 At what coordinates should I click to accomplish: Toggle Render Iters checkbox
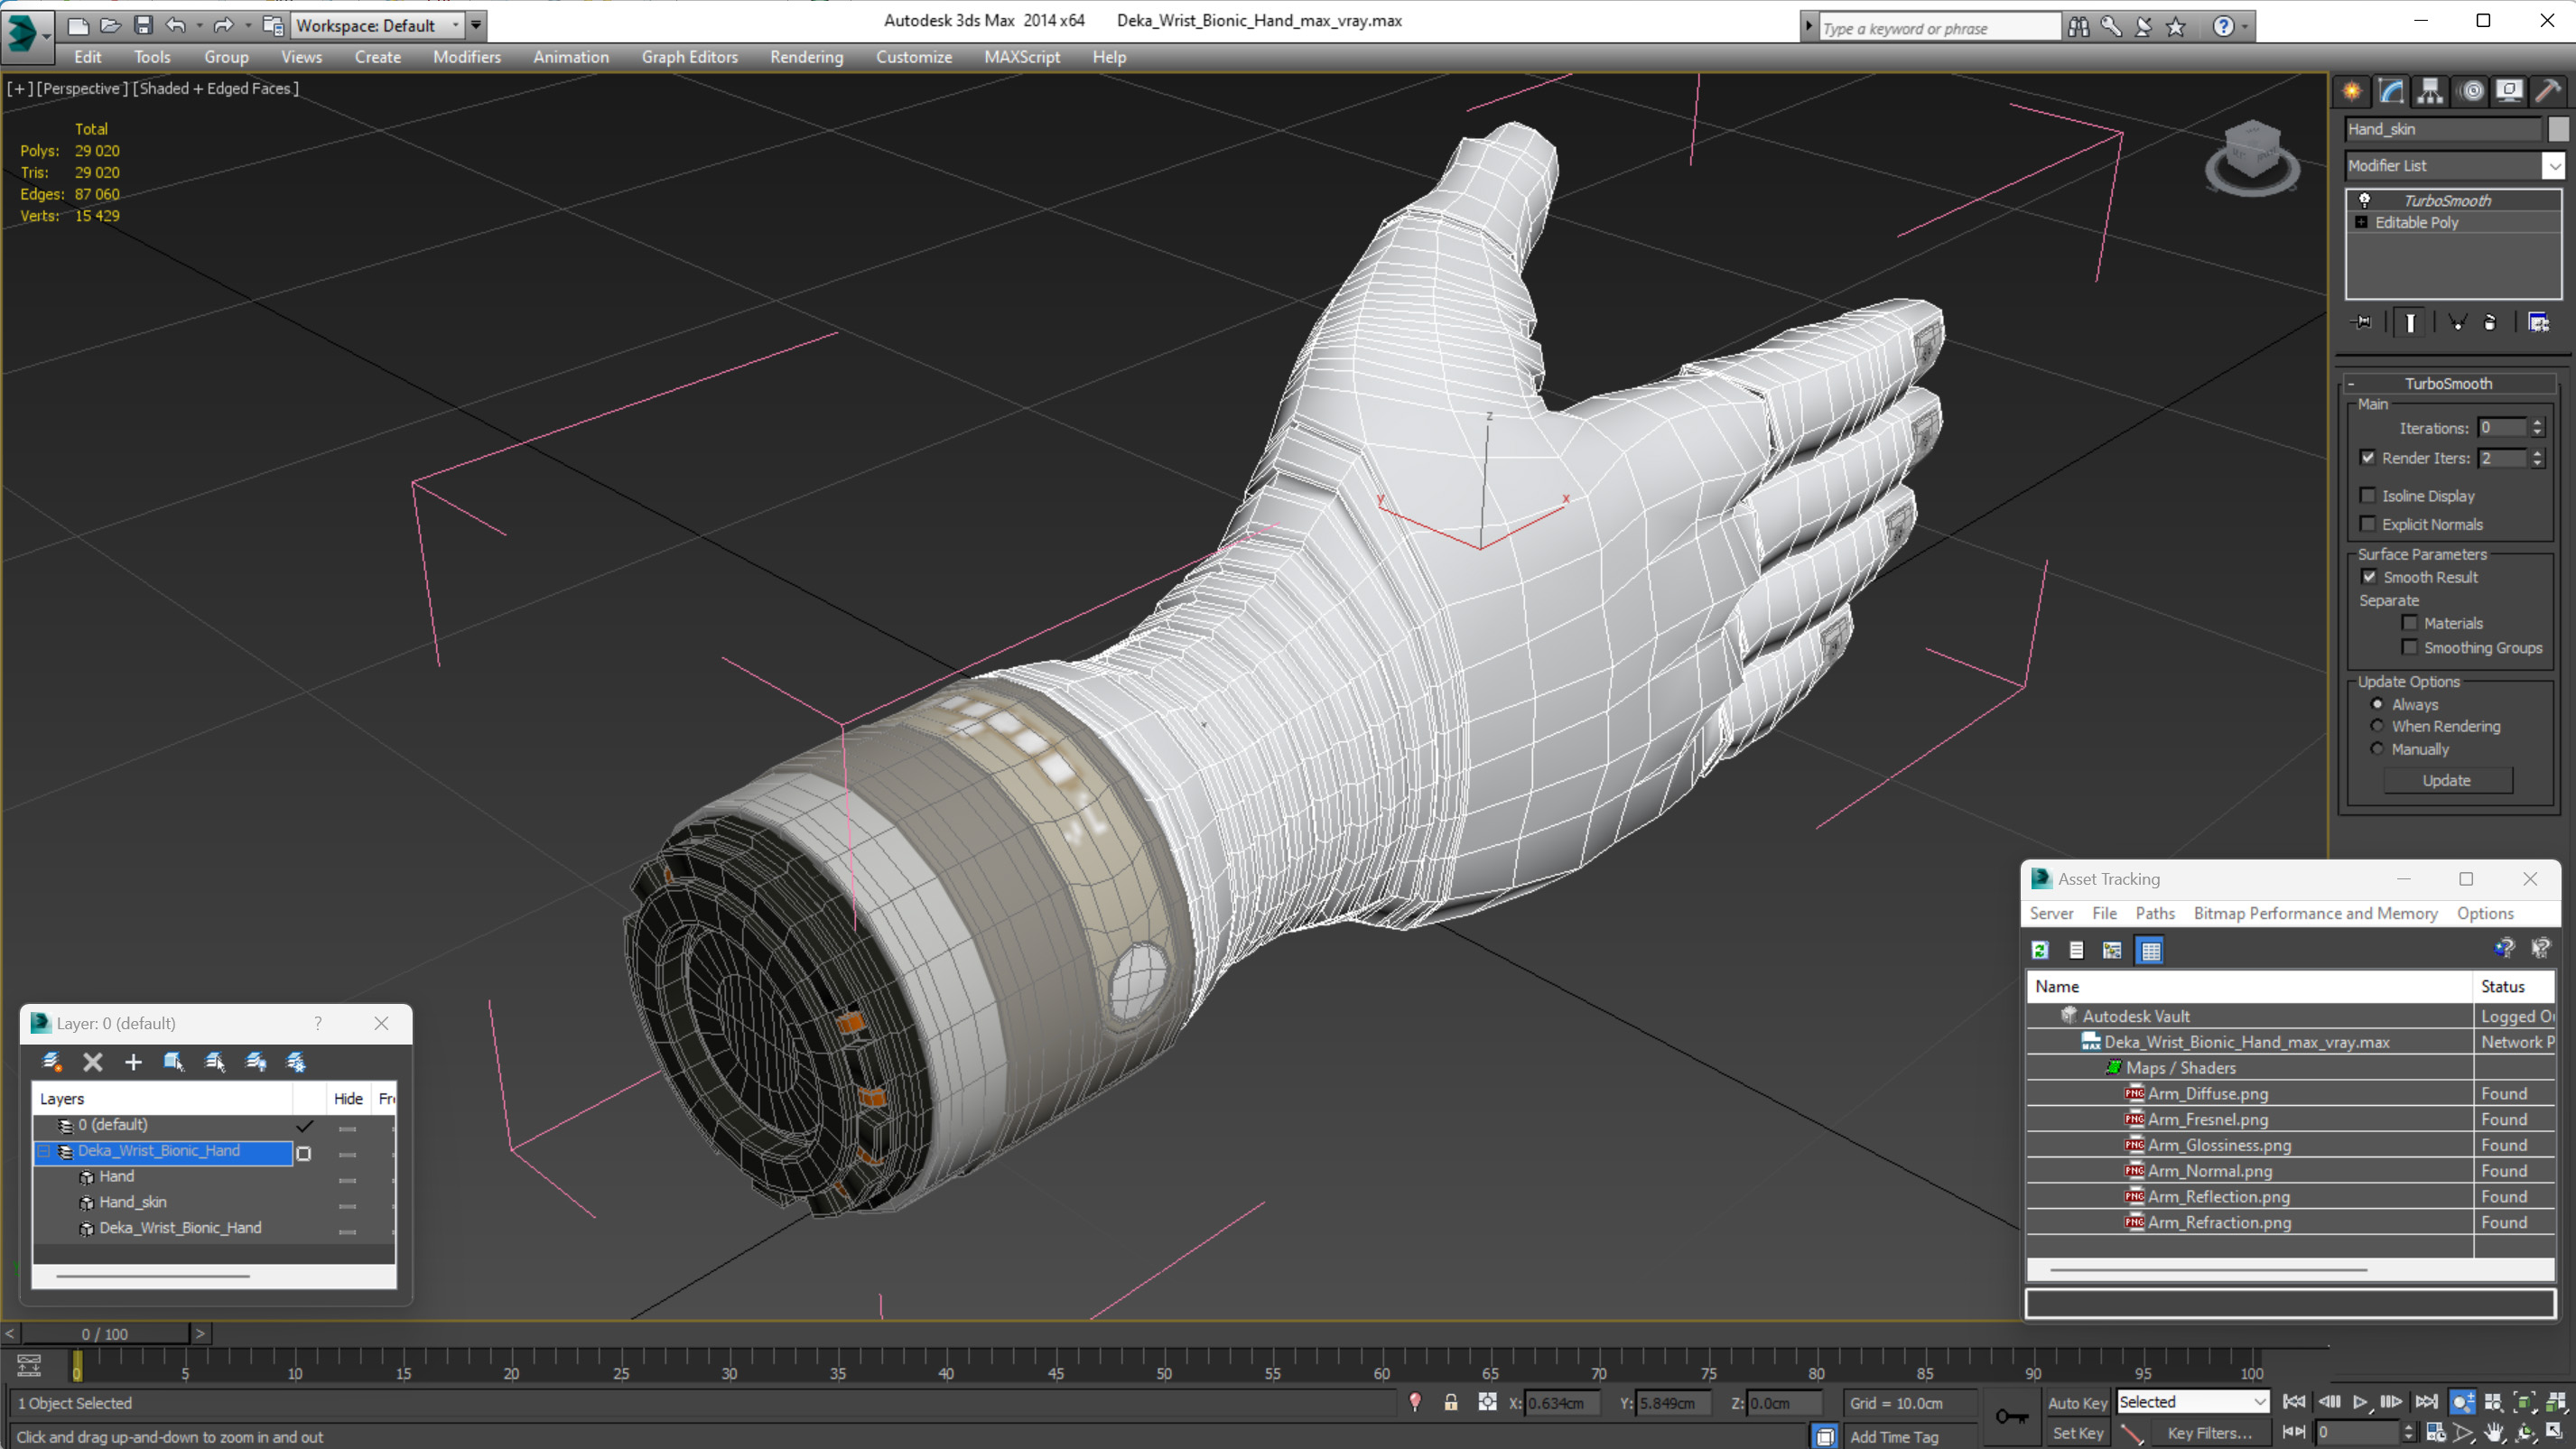2367,458
